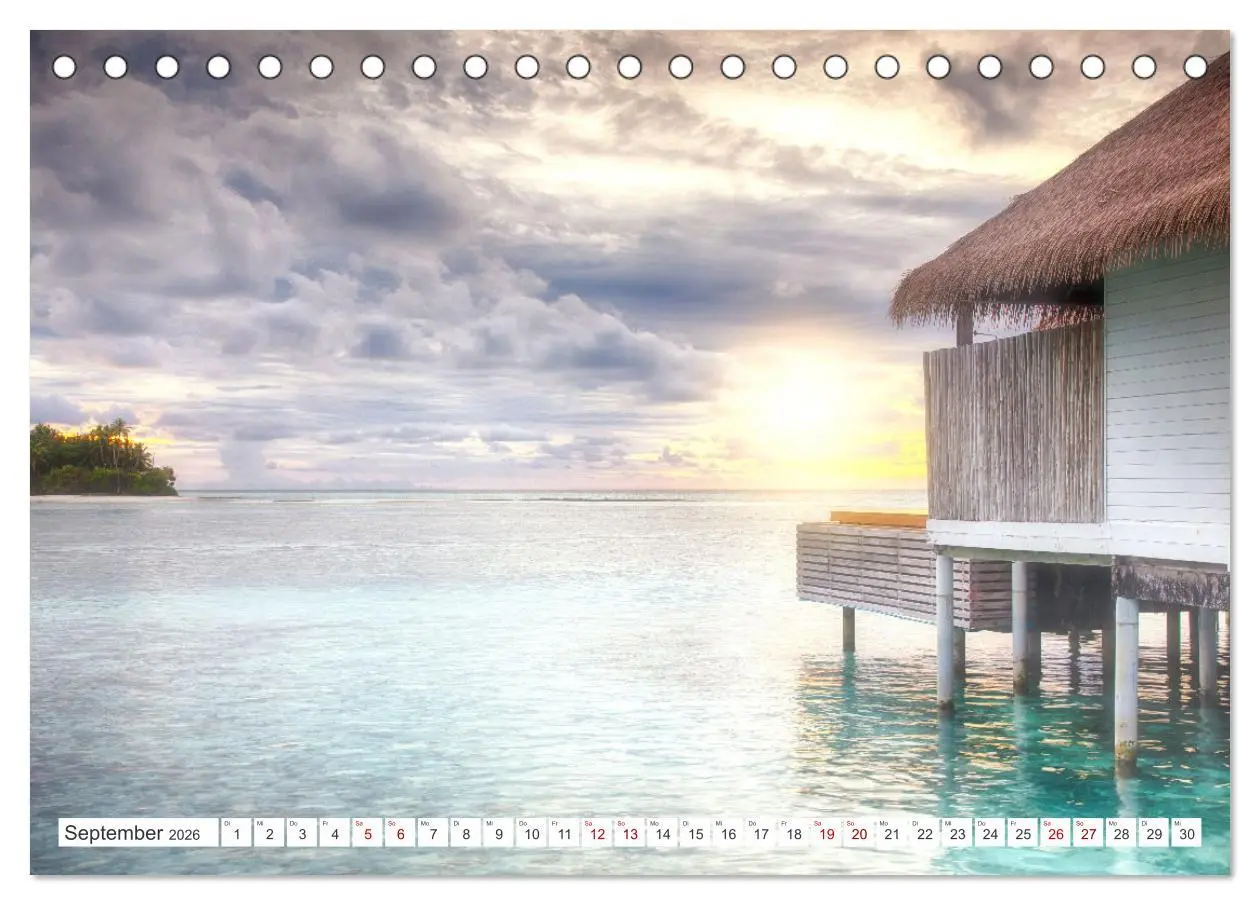This screenshot has height=905, width=1260.
Task: Select day 1 in the calendar strip
Action: [236, 832]
